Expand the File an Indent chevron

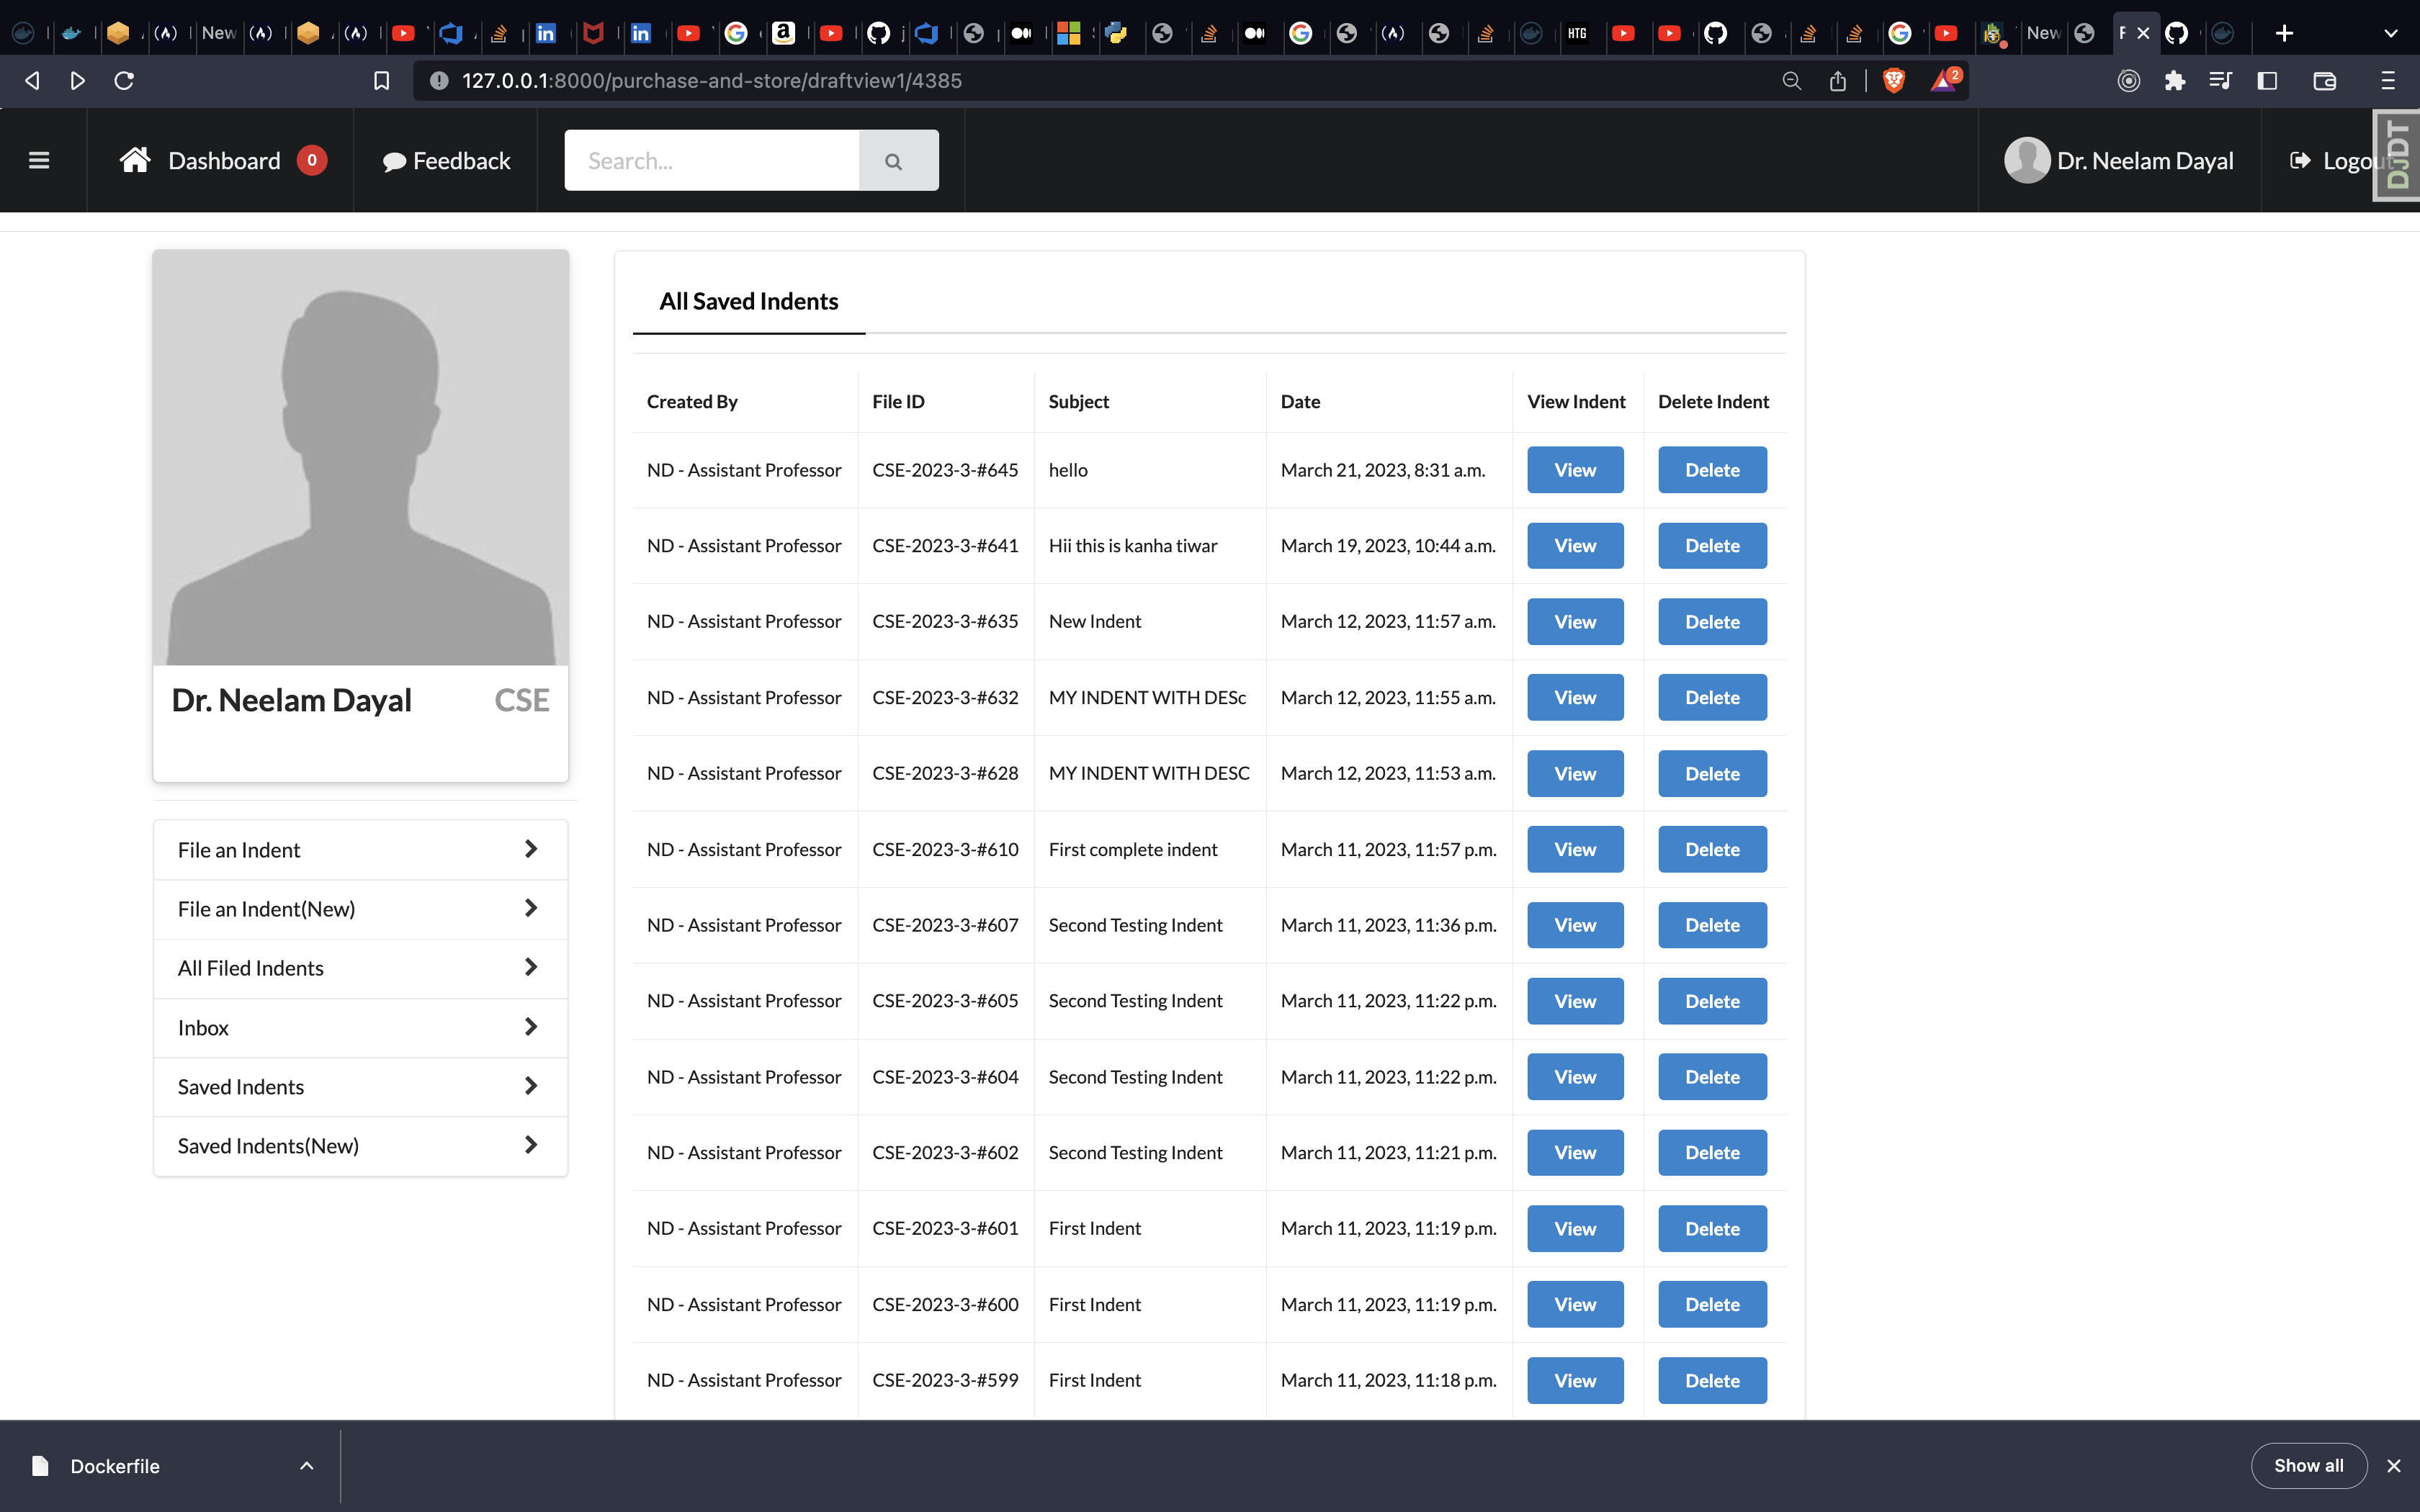click(x=531, y=849)
